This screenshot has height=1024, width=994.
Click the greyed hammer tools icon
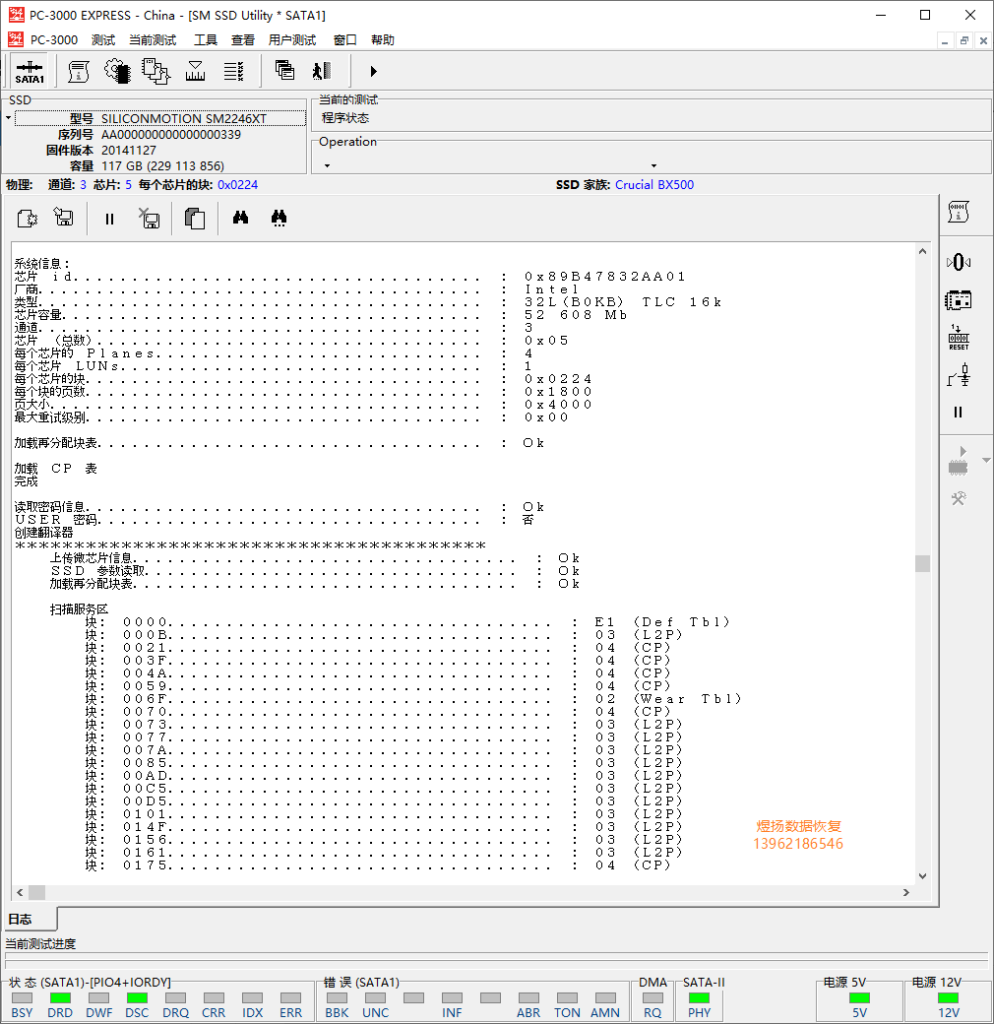click(x=958, y=499)
